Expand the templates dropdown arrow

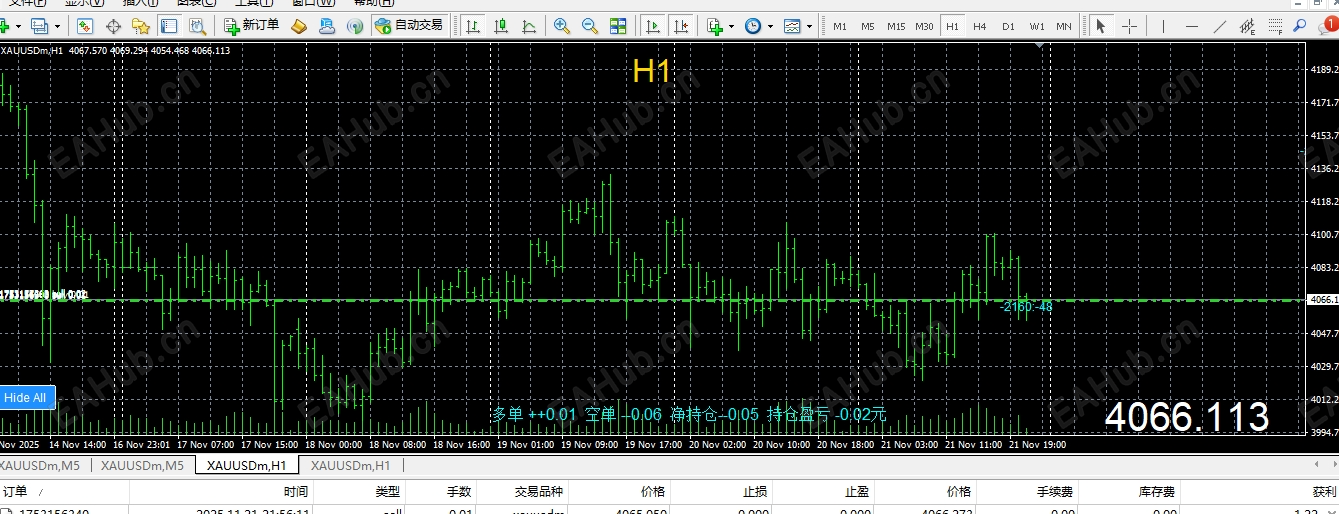coord(808,25)
